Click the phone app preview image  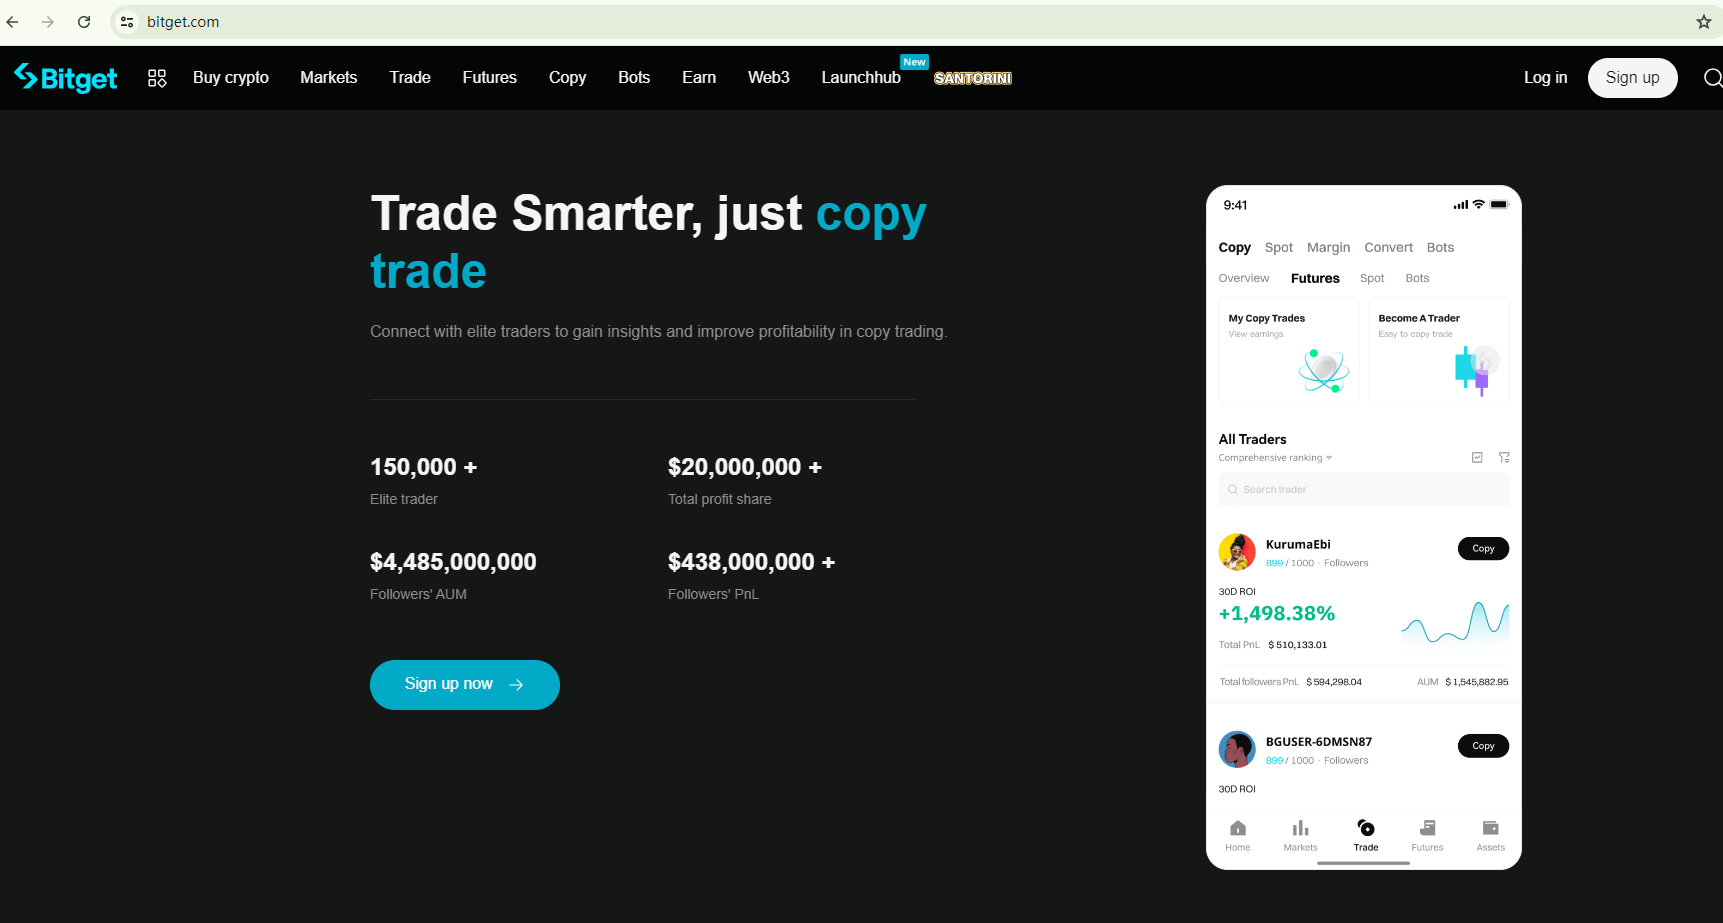(1363, 527)
